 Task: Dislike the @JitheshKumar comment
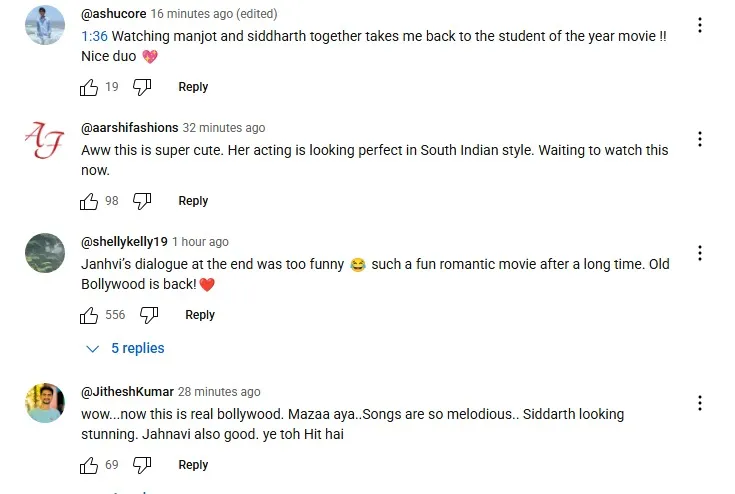click(142, 465)
